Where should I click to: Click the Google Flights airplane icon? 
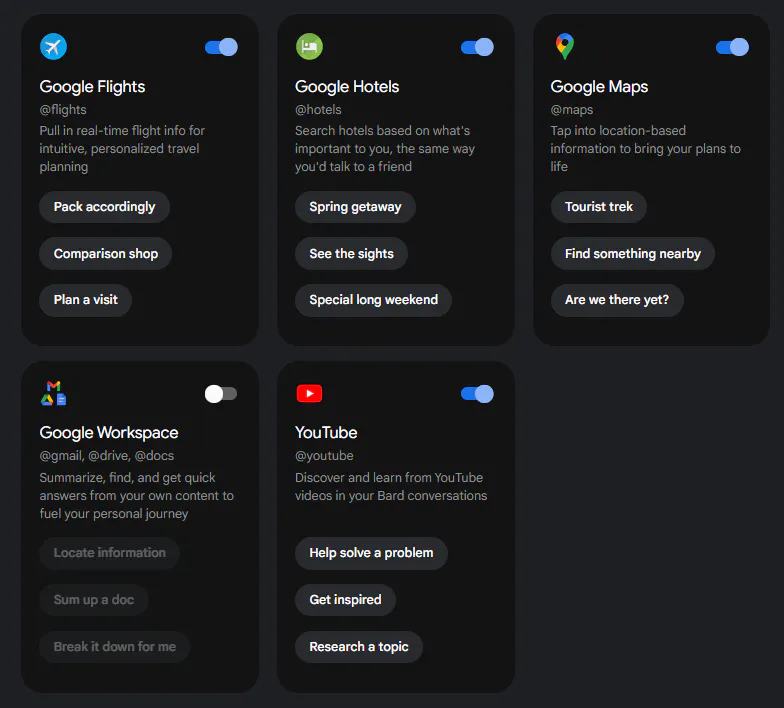point(53,47)
